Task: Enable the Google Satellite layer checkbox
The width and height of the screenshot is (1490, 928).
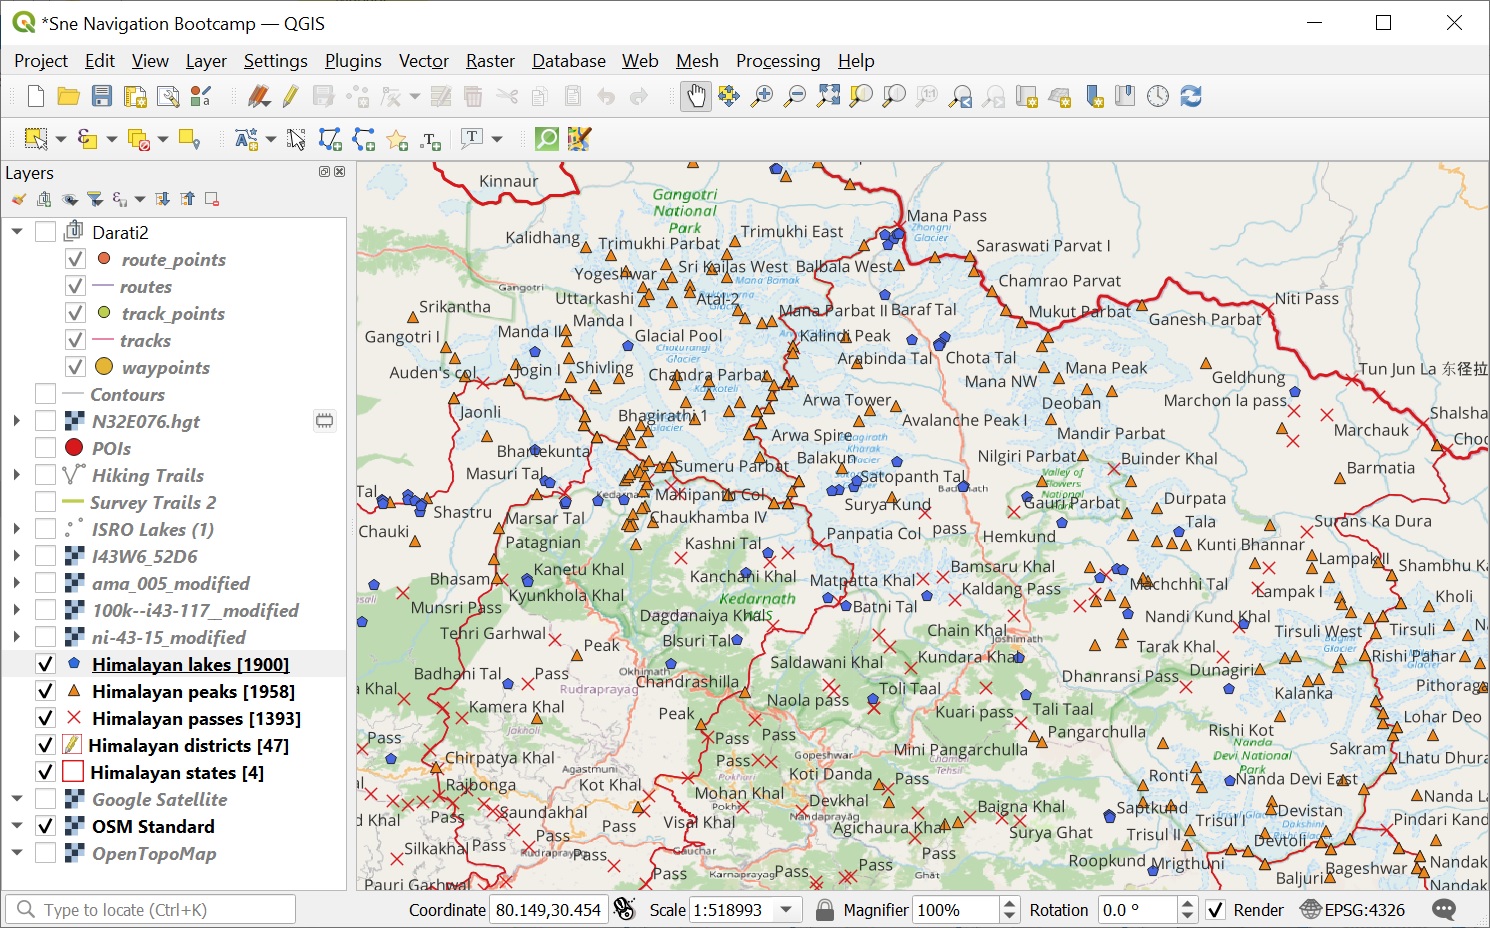Action: pyautogui.click(x=45, y=799)
